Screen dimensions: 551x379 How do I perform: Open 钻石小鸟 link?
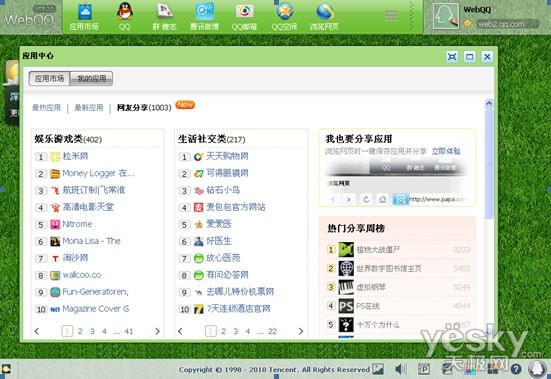223,190
